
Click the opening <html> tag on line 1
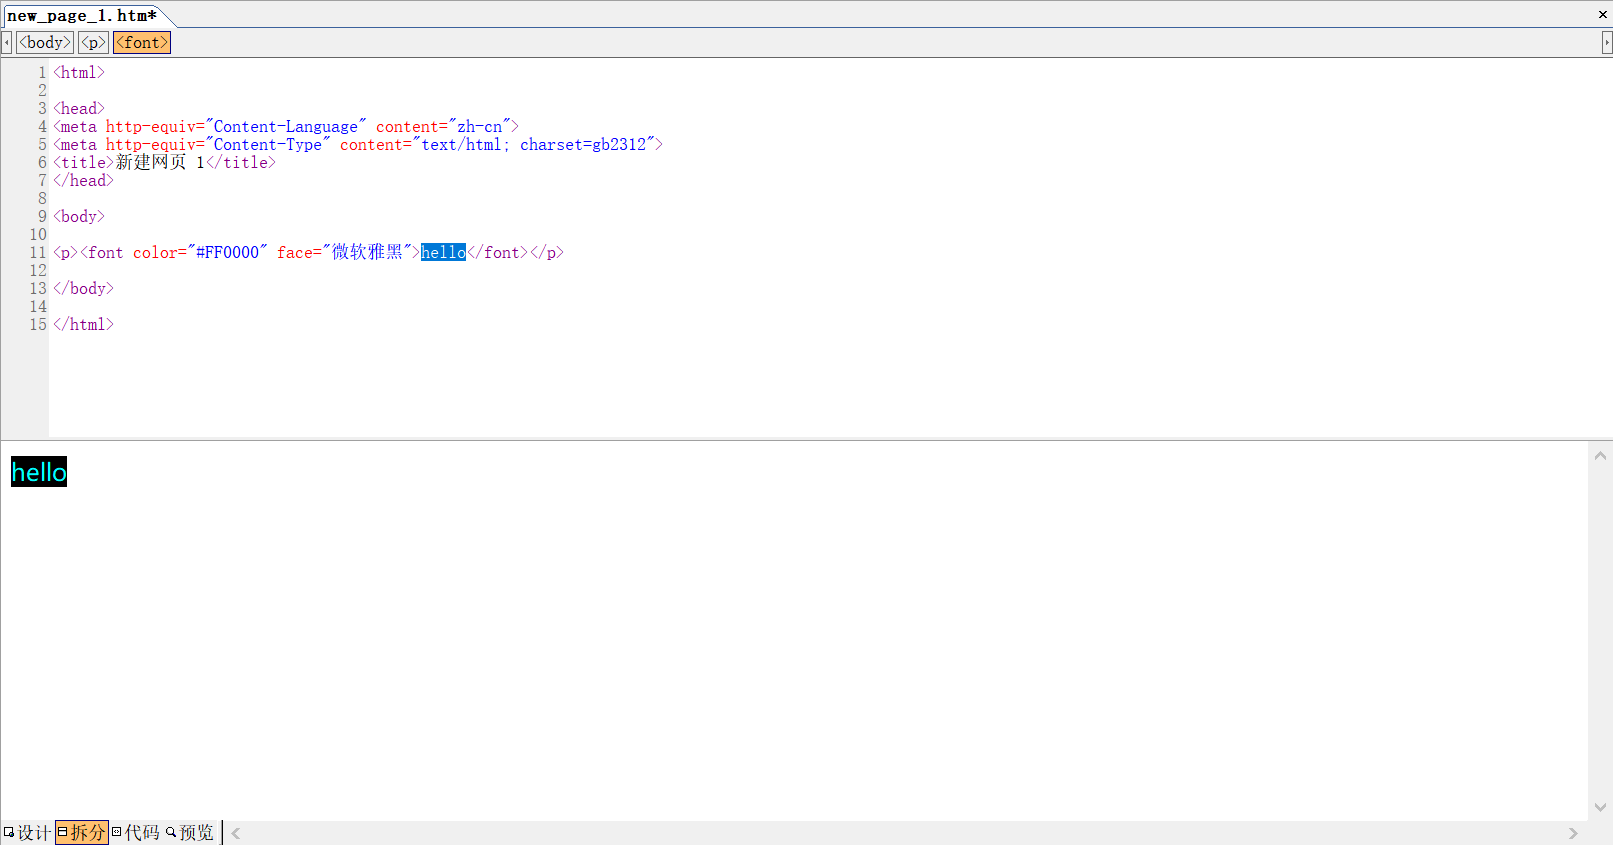coord(79,72)
